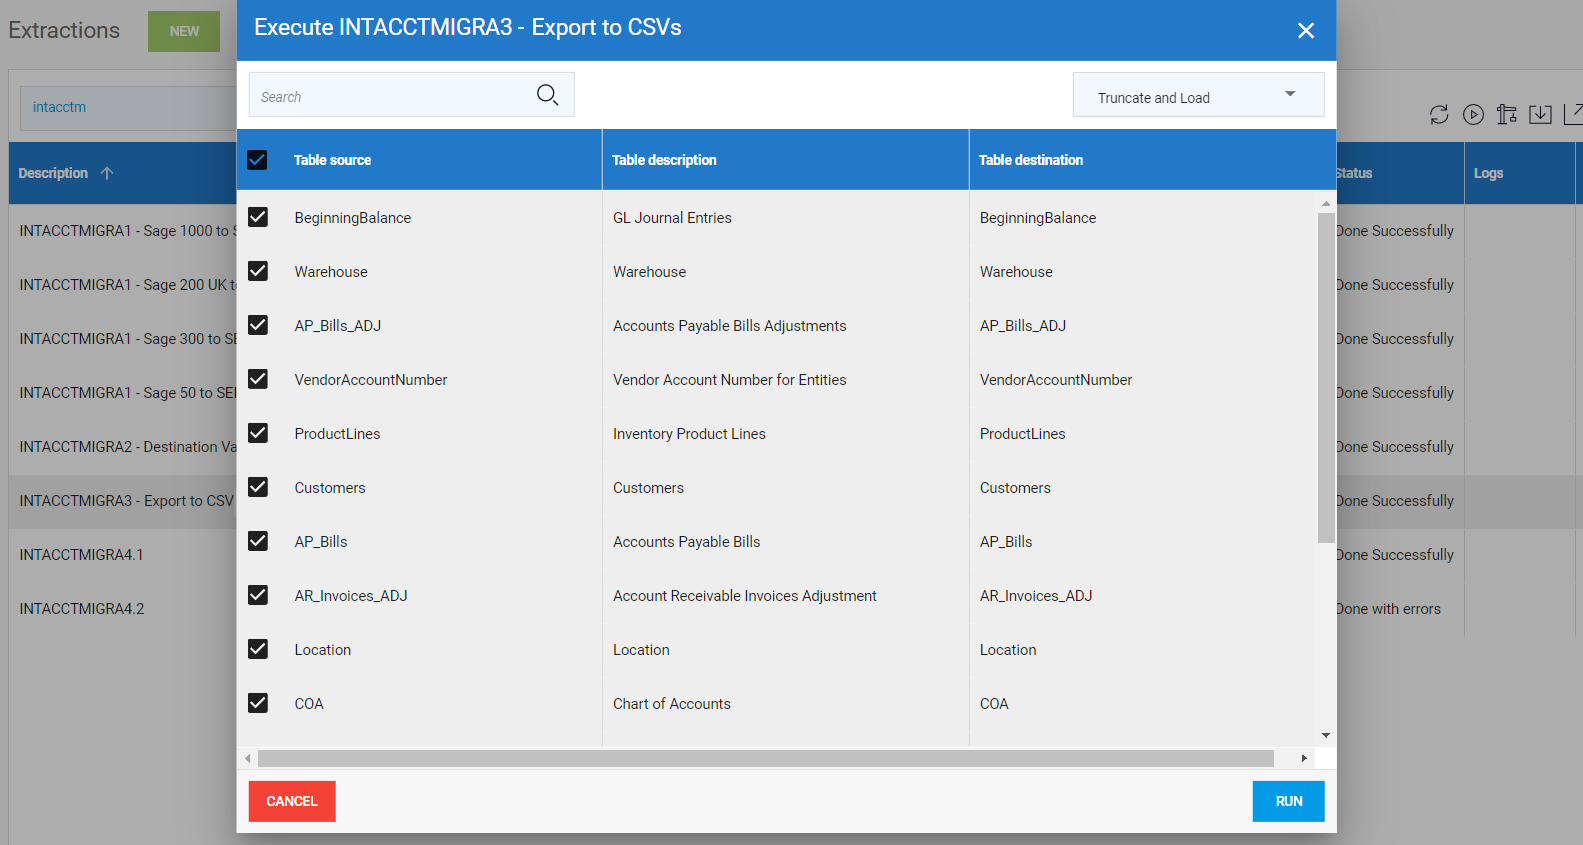Uncheck the BeginningBalance table checkbox
The width and height of the screenshot is (1583, 845).
pos(258,218)
